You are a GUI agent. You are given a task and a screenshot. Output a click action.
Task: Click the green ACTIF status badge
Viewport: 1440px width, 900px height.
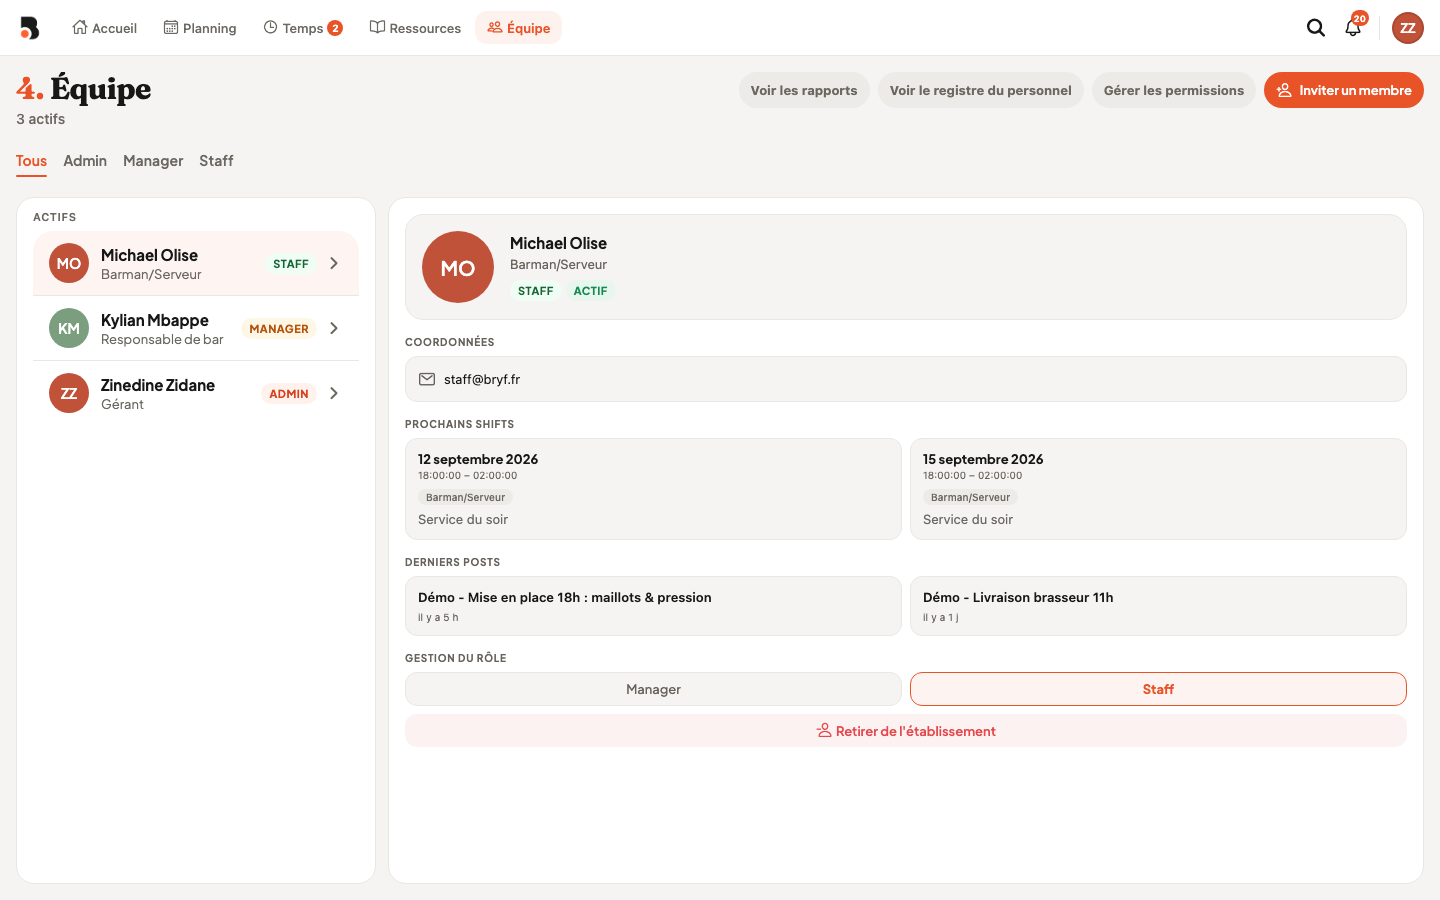pyautogui.click(x=590, y=291)
